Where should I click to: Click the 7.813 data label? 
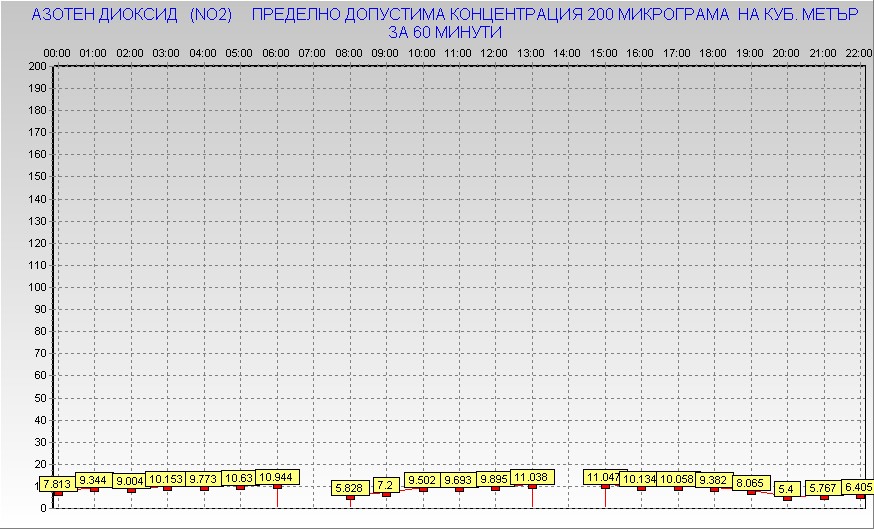56,485
